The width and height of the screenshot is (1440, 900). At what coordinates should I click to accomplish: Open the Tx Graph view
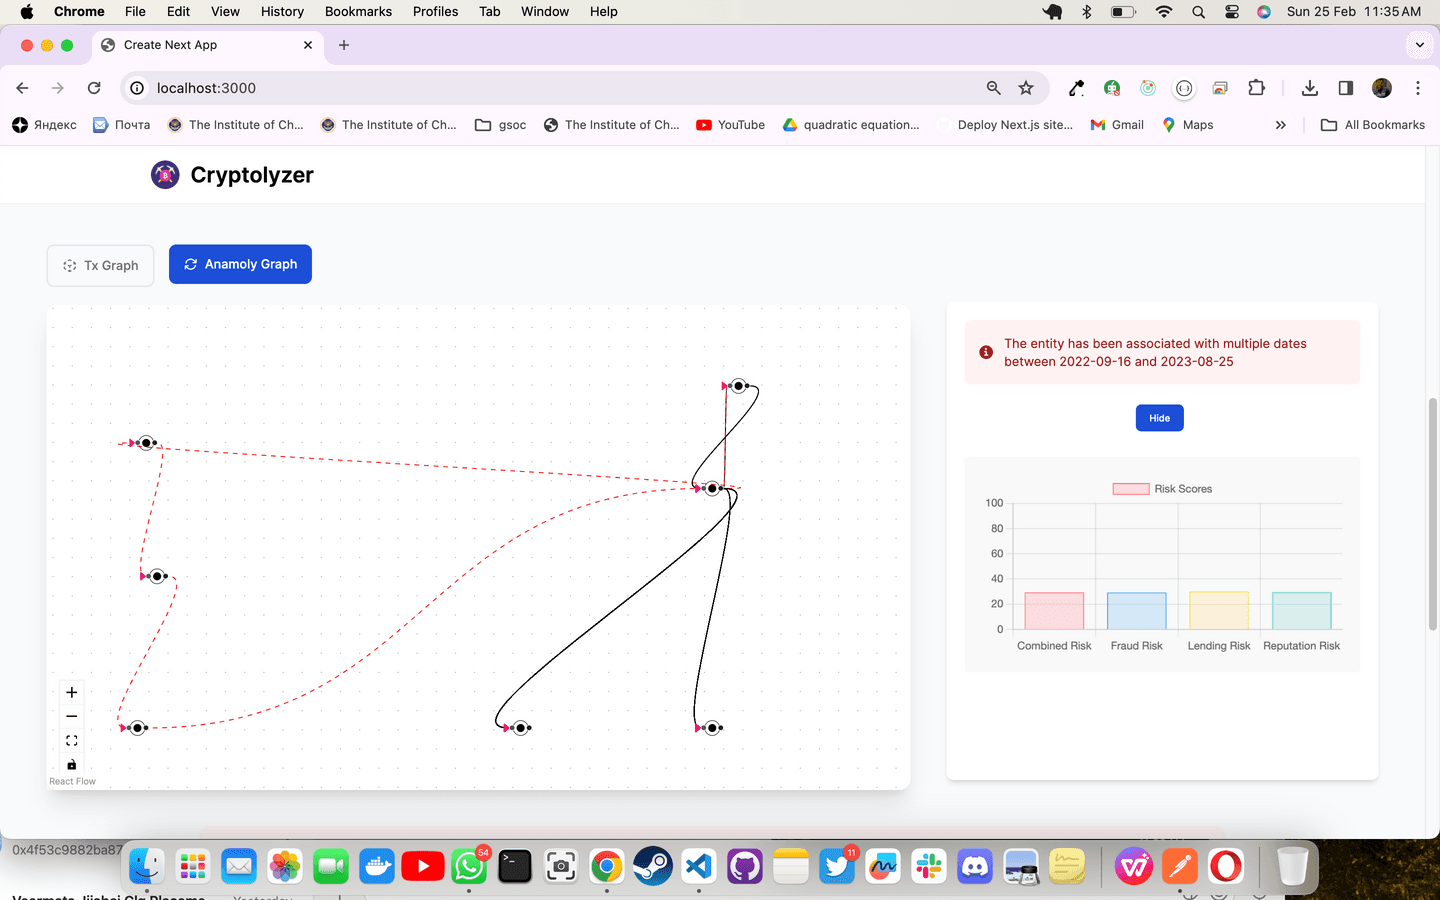tap(100, 265)
